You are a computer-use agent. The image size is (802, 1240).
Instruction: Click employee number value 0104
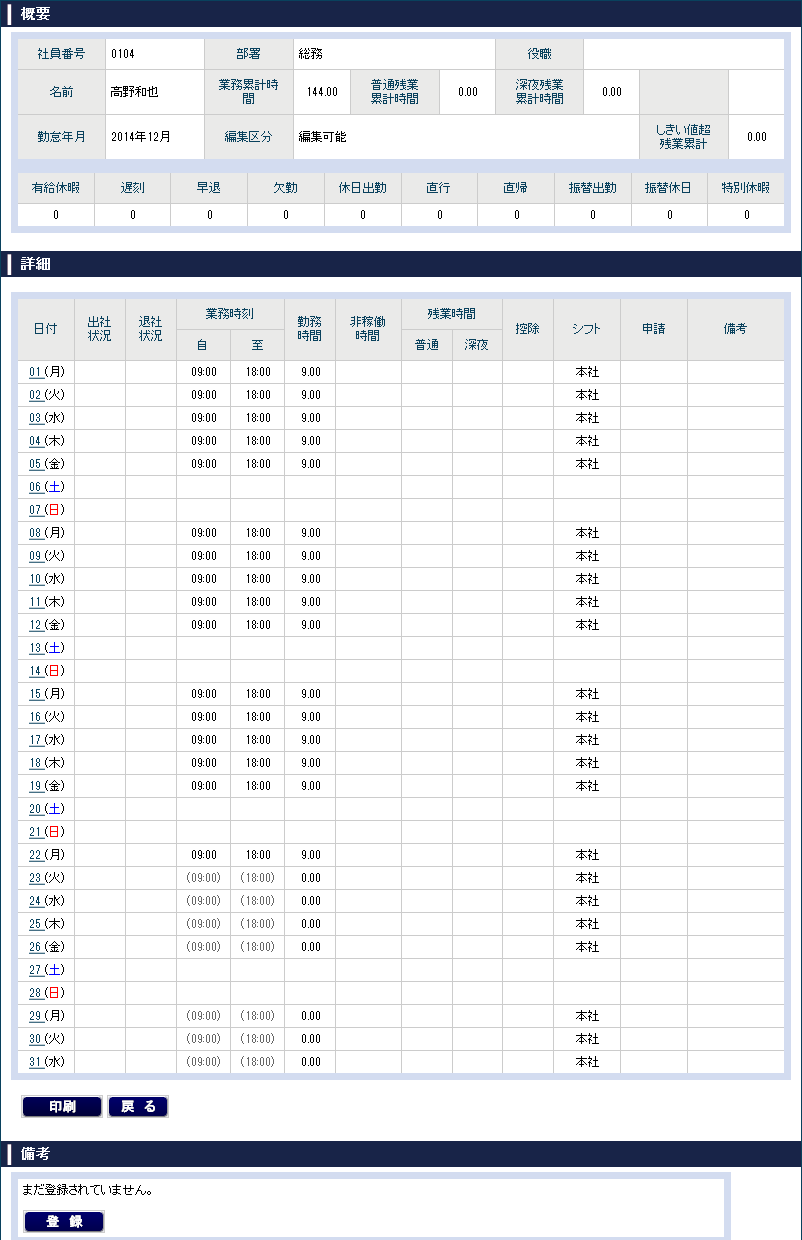[122, 54]
